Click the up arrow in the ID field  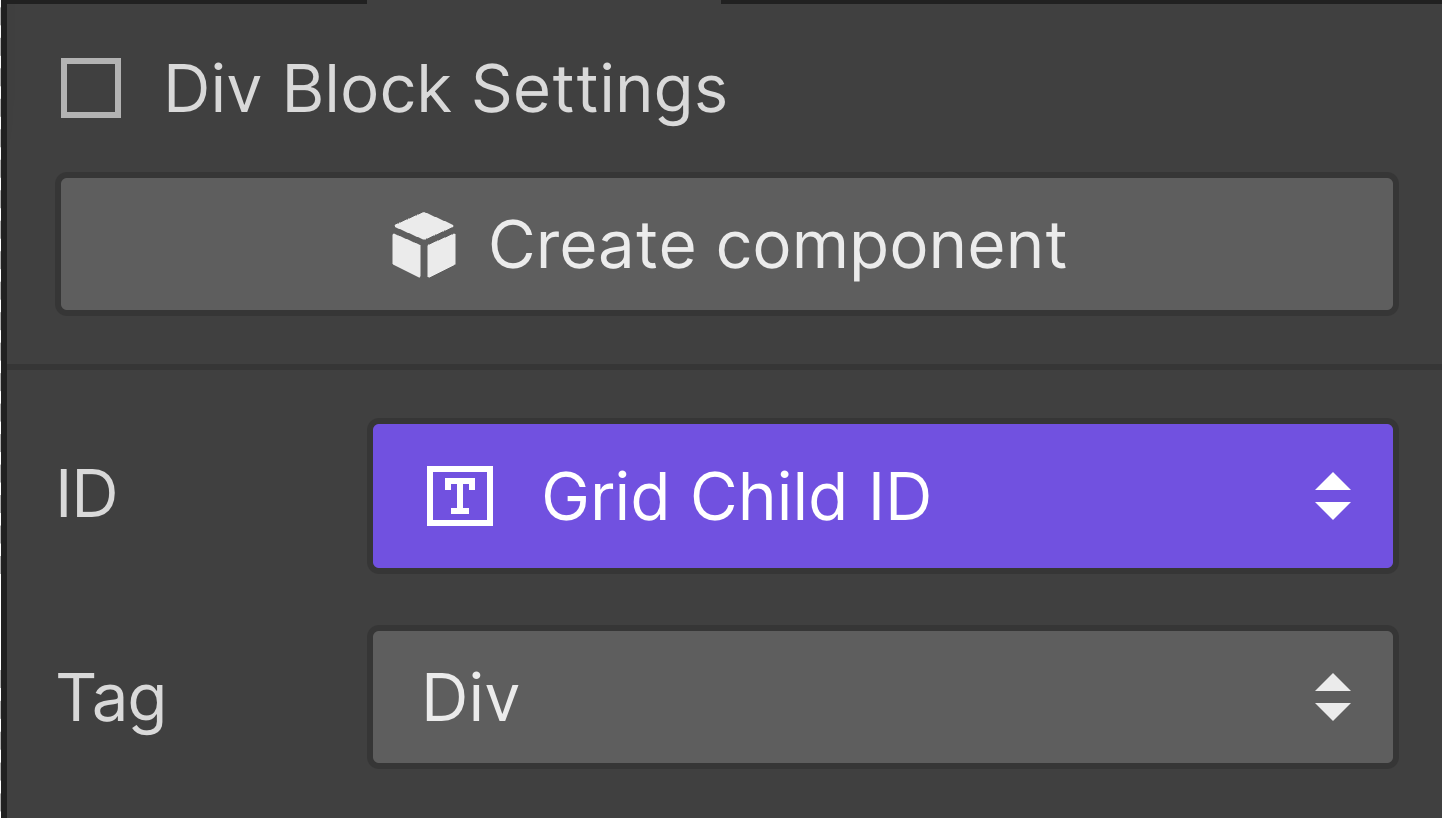[x=1333, y=482]
